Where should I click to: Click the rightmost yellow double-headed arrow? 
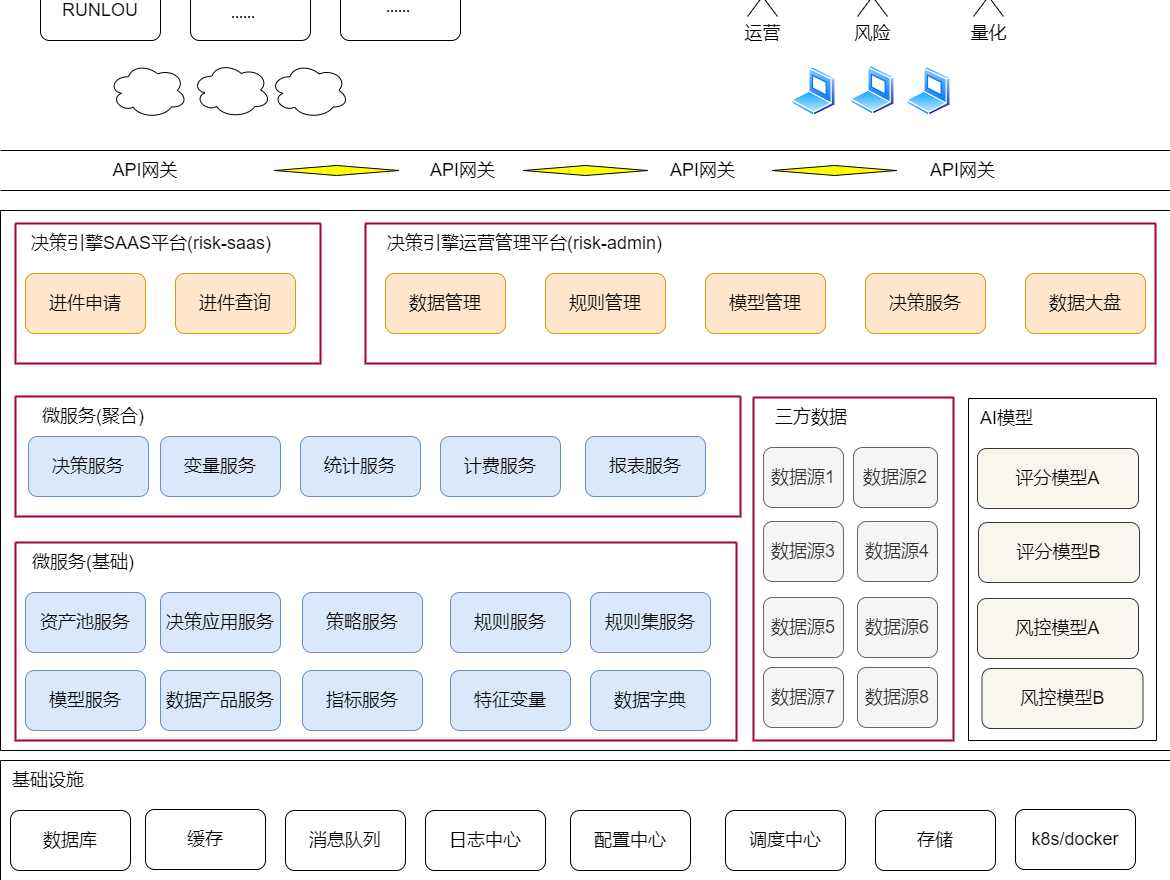(x=834, y=170)
